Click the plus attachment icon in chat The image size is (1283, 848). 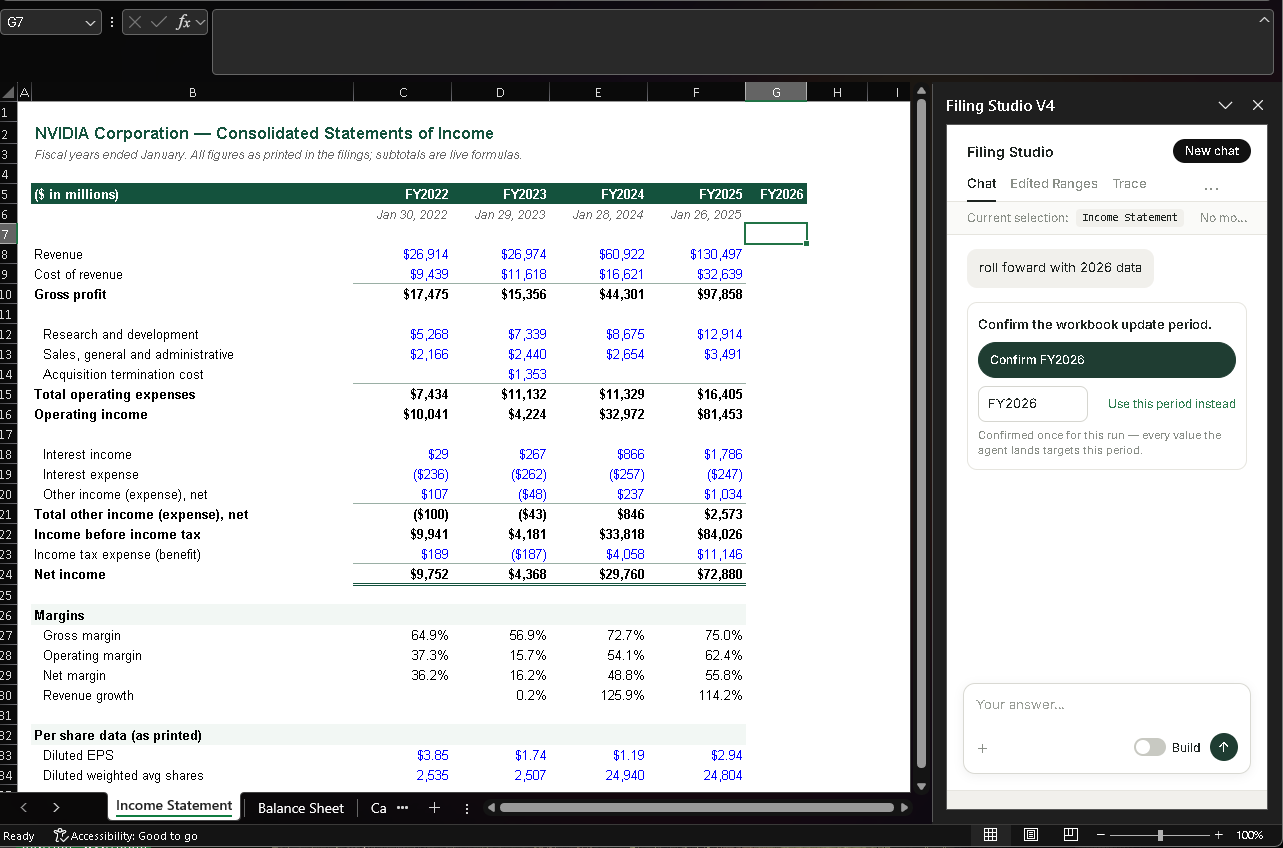tap(982, 748)
